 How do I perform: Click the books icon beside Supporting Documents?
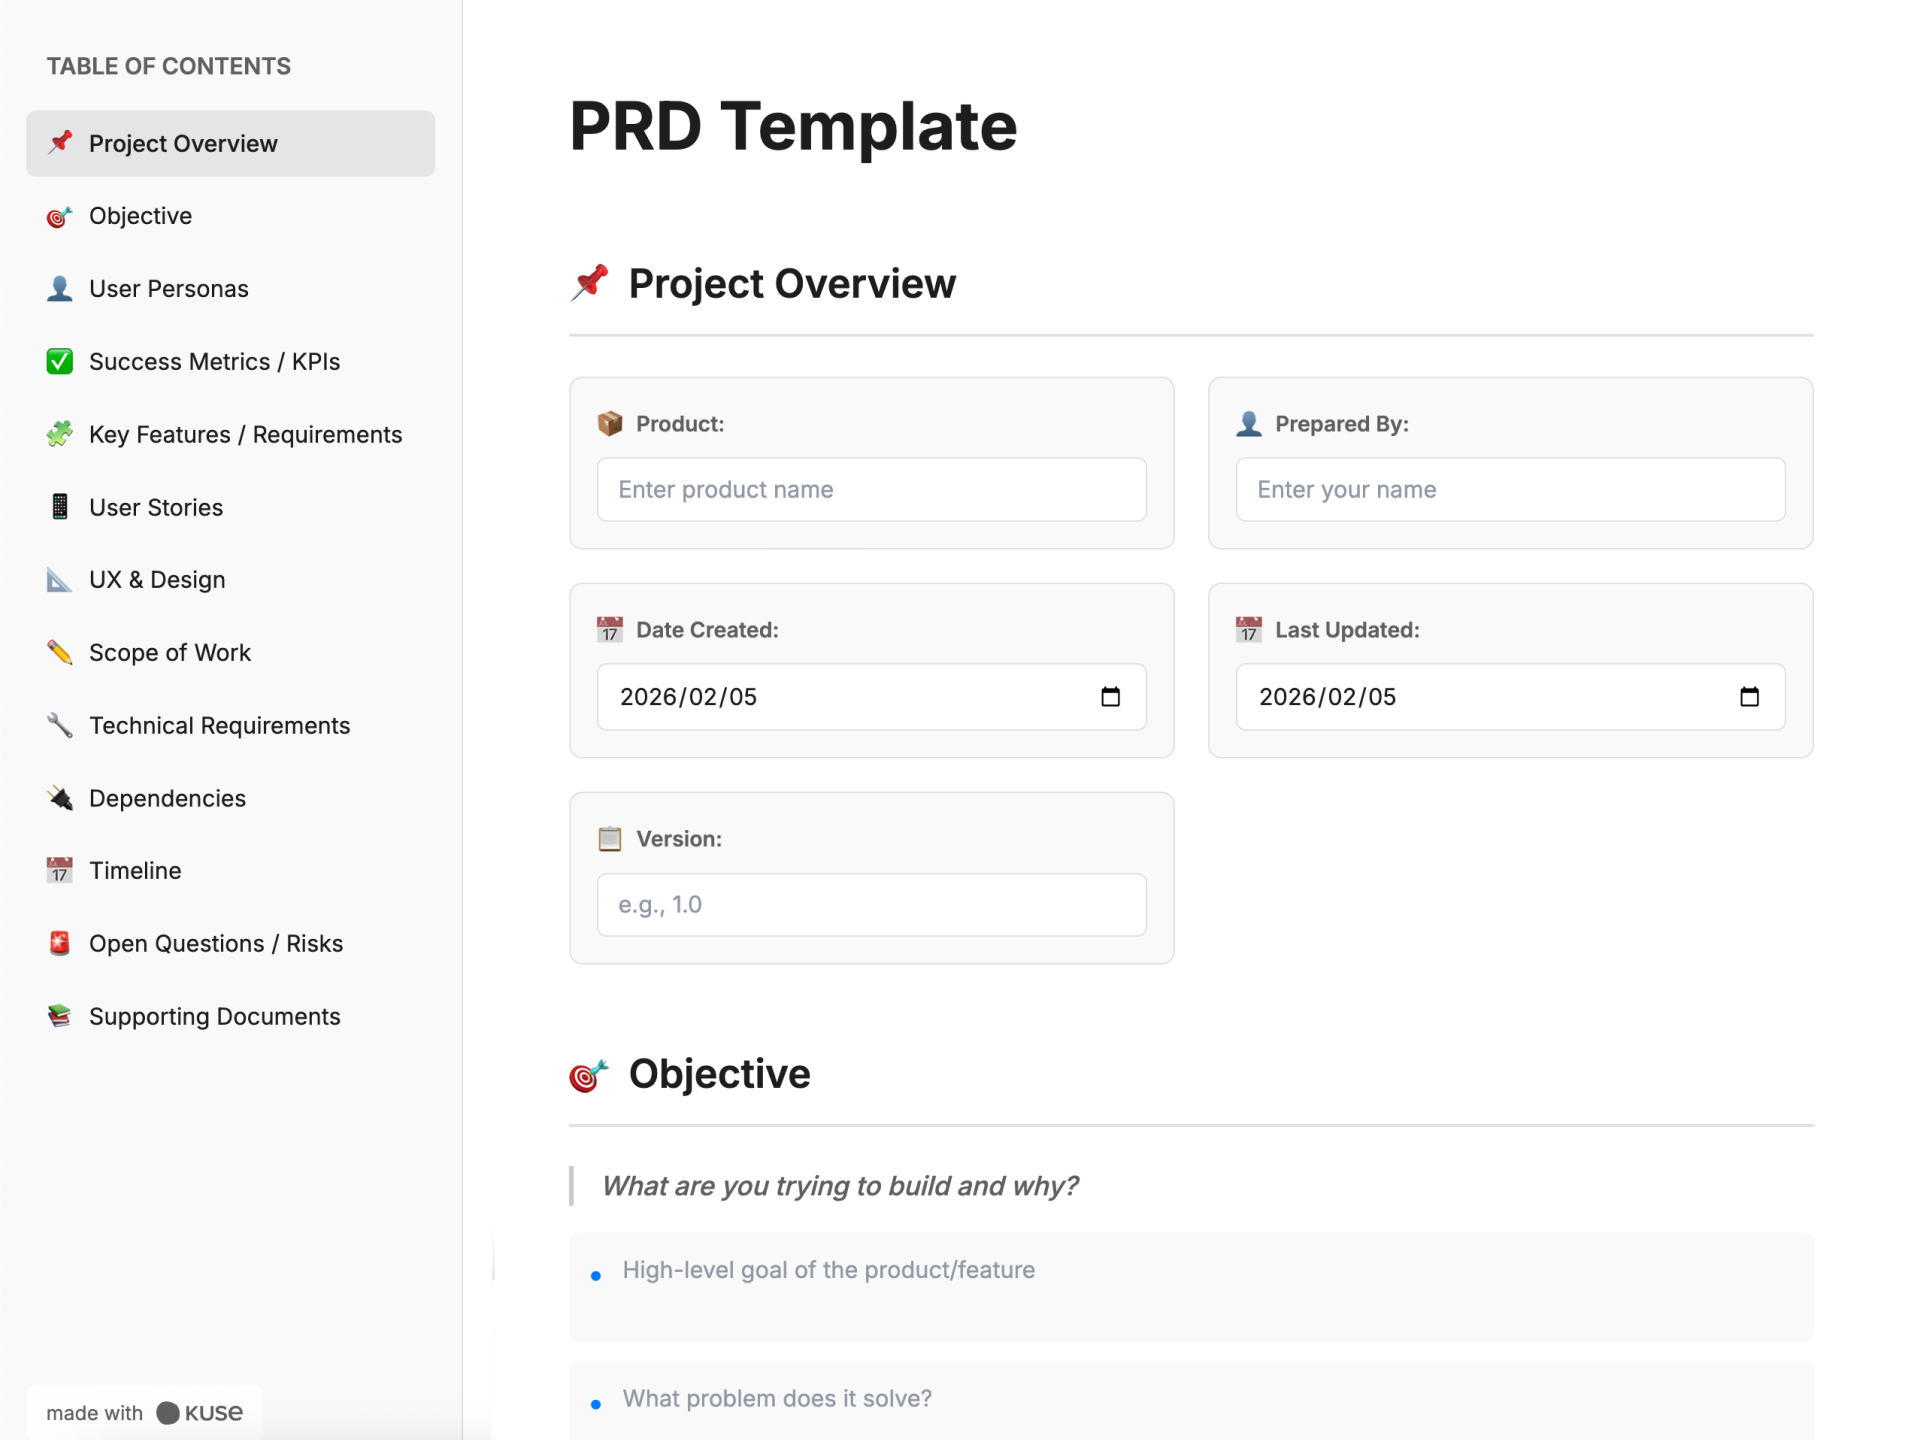[x=59, y=1016]
